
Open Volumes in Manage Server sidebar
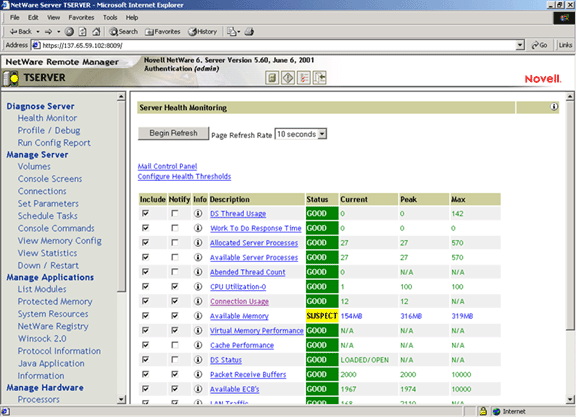click(34, 166)
